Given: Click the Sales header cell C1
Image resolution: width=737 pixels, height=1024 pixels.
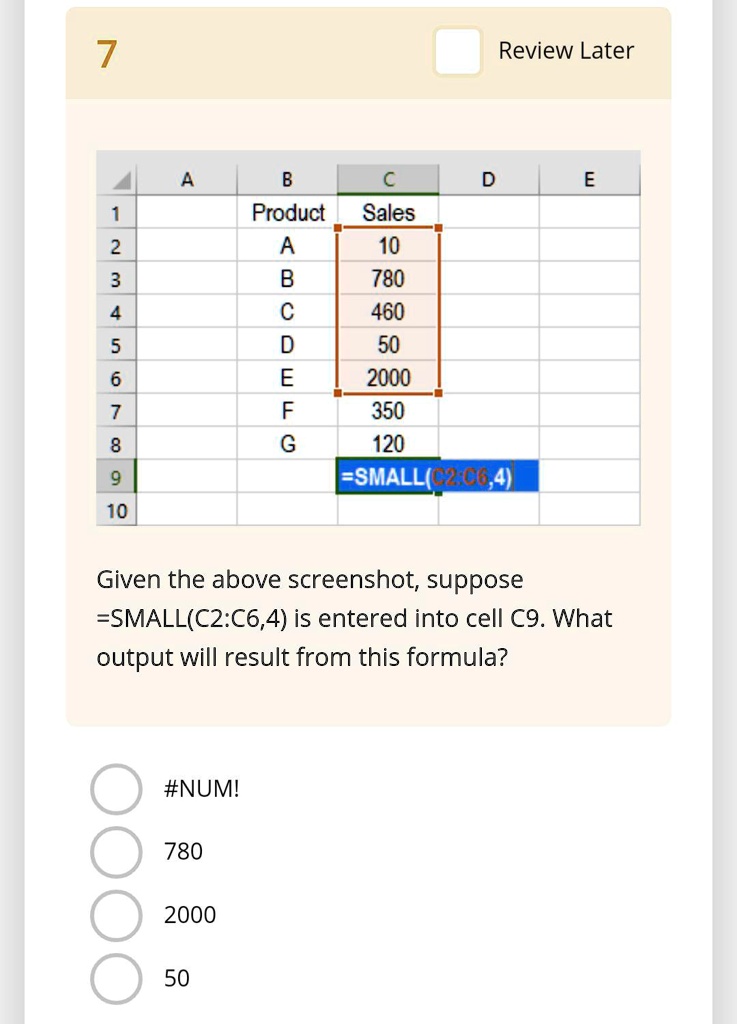Looking at the screenshot, I should click(388, 212).
